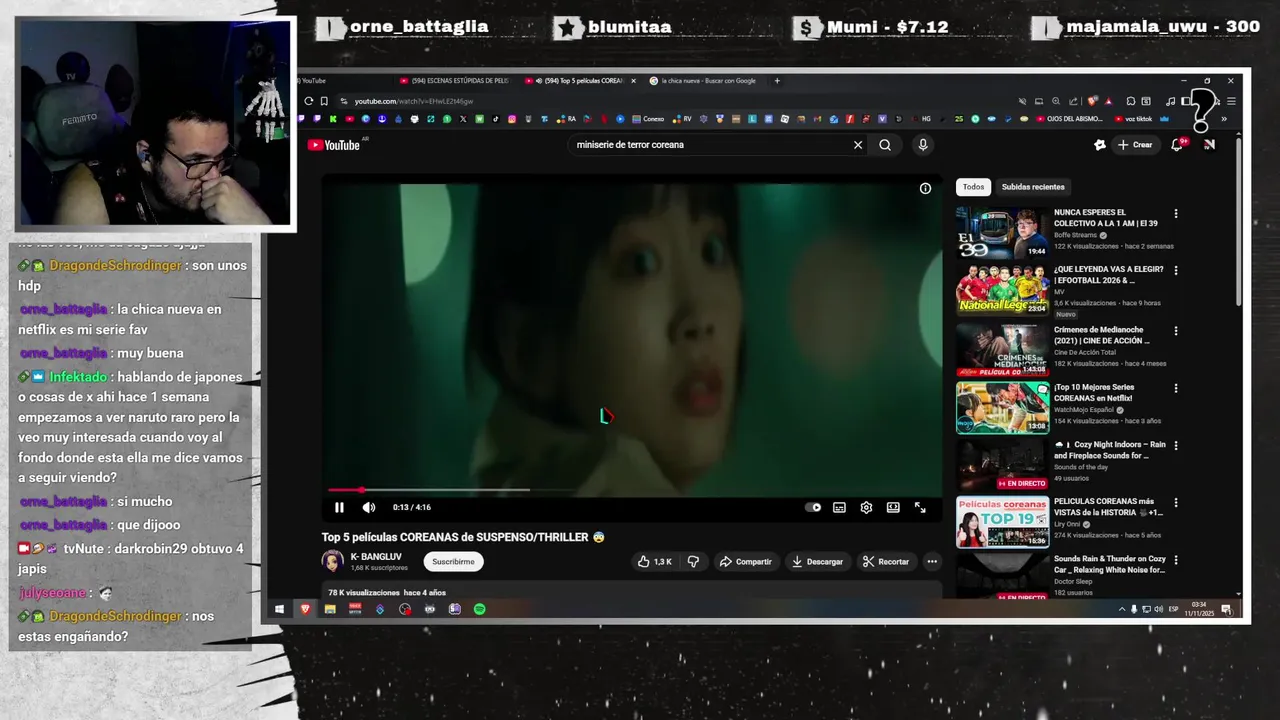Switch to the 'la chica nueva - Buscar con Google' tab
The height and width of the screenshot is (720, 1280).
(706, 81)
